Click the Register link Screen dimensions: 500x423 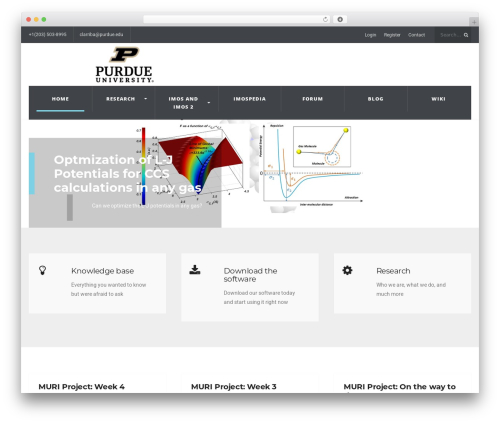(392, 35)
